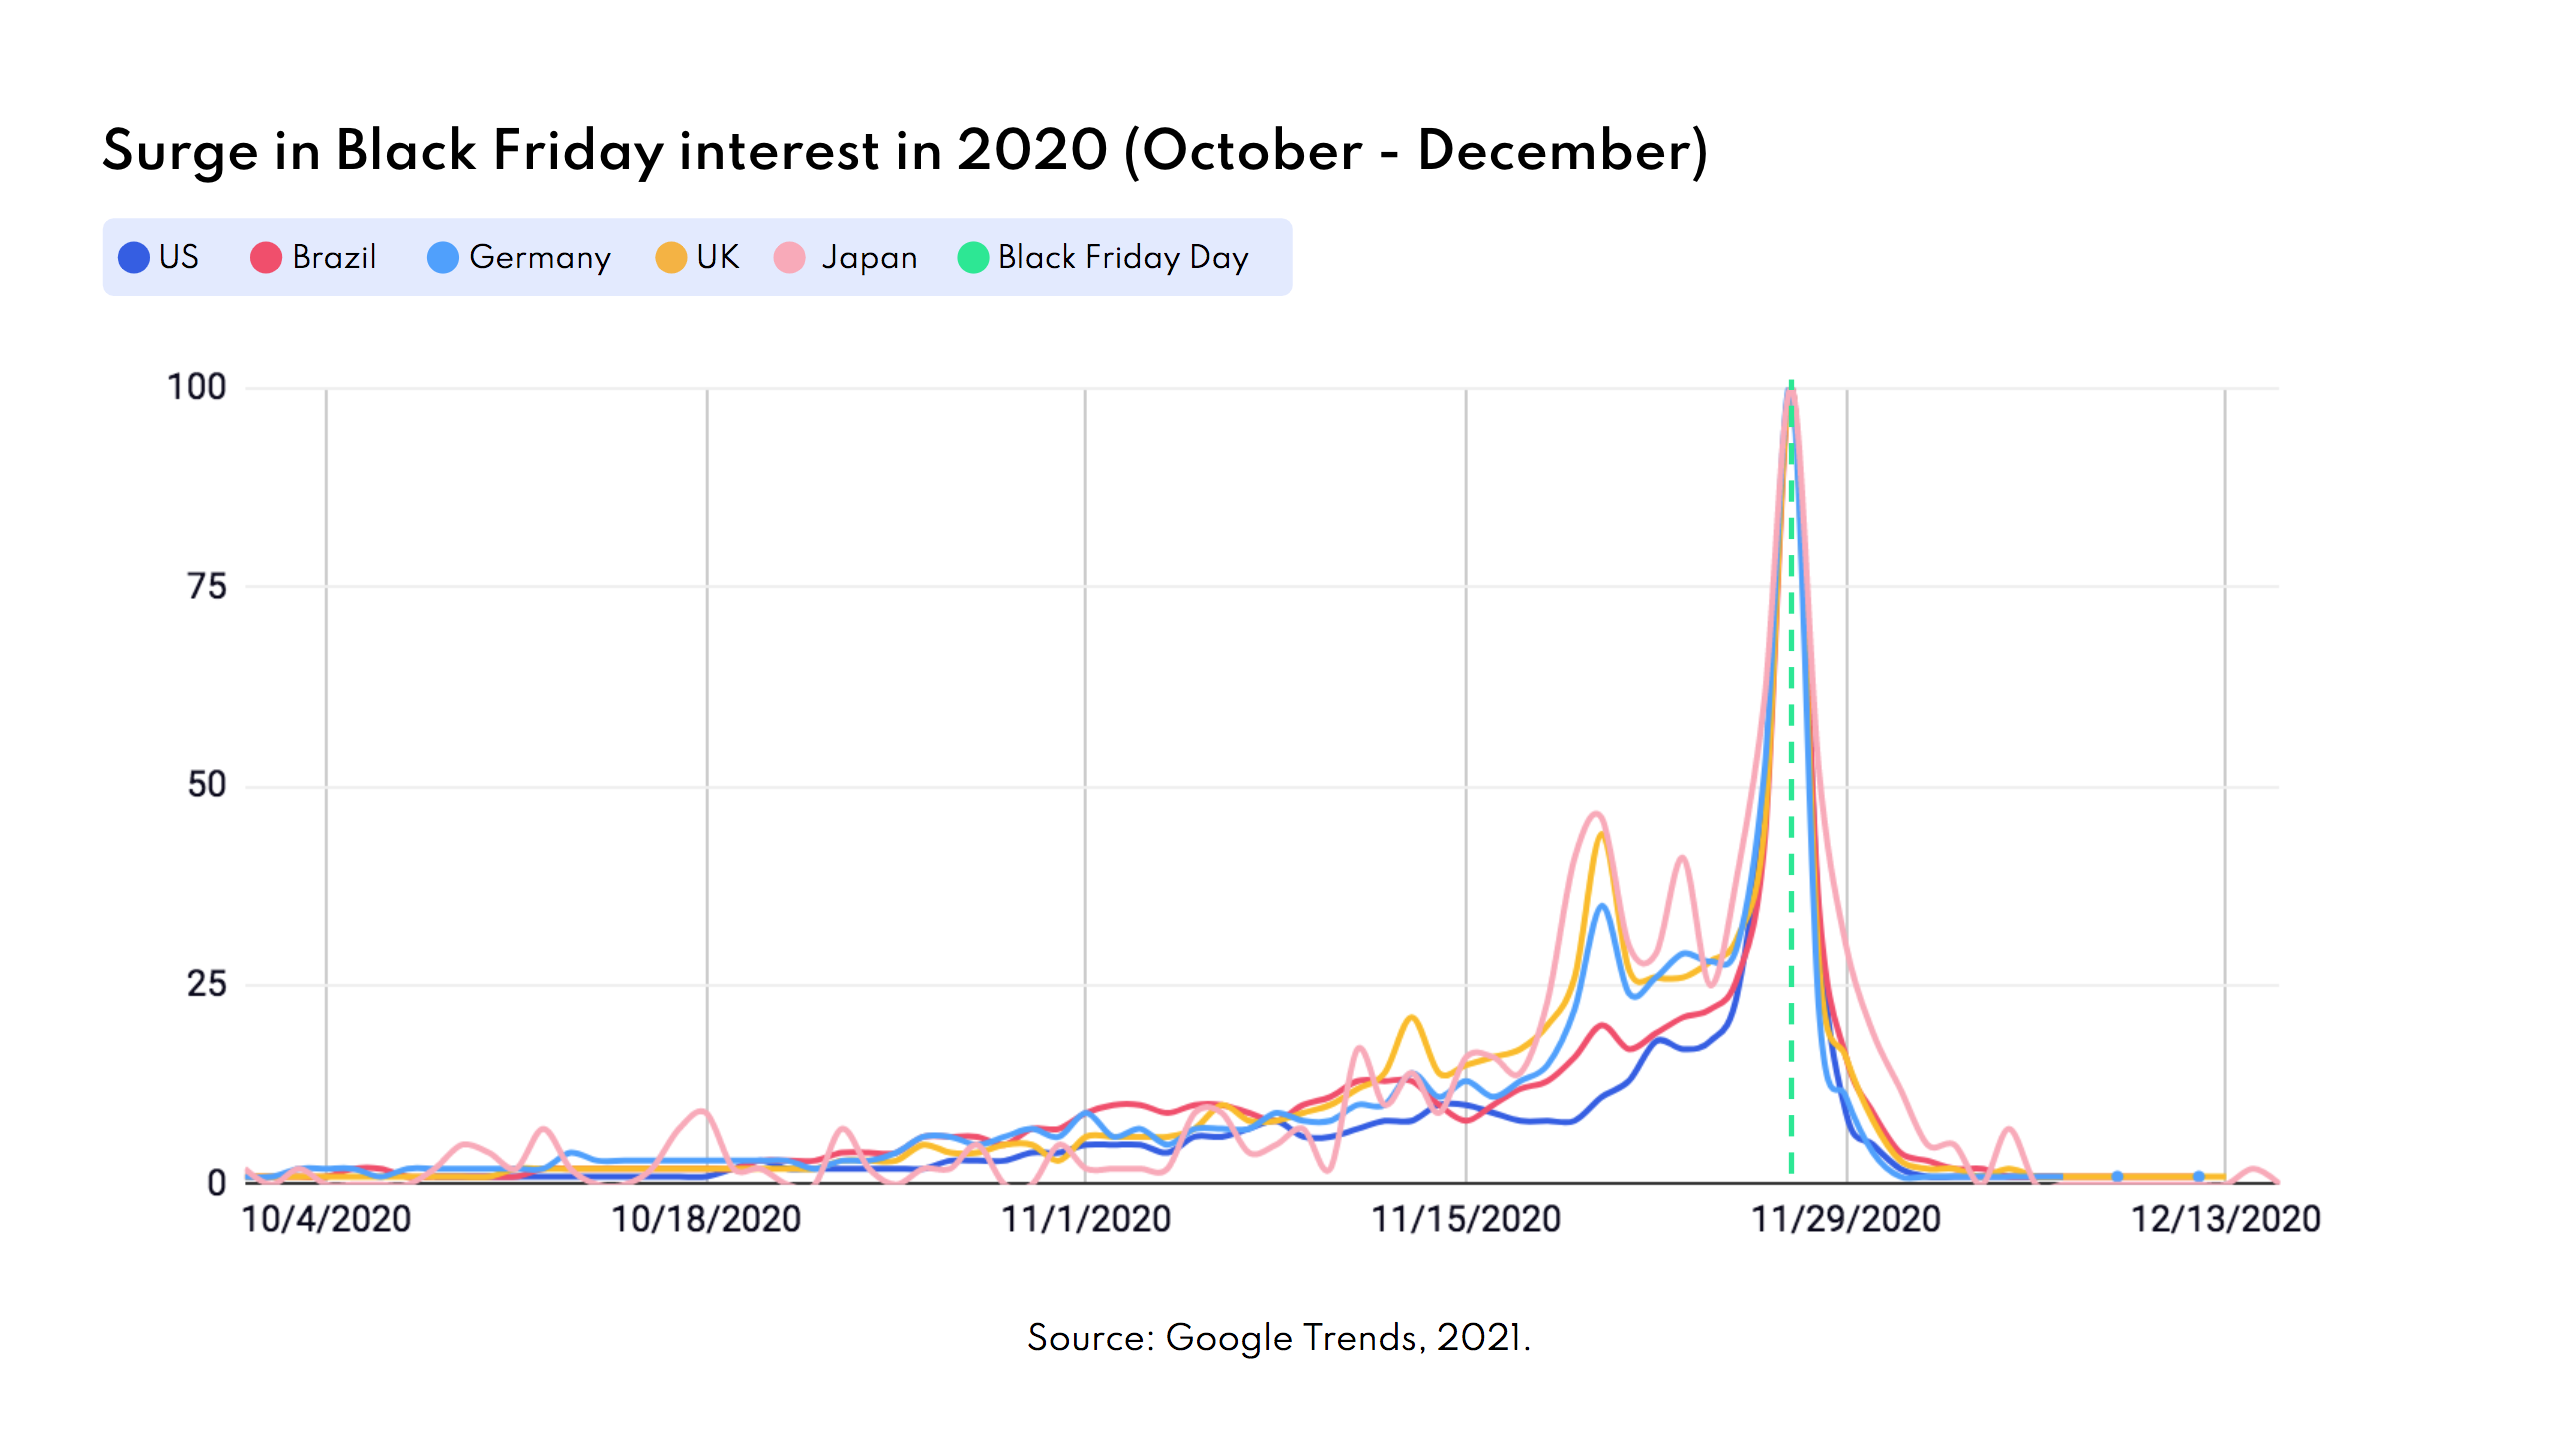Select the Japan legend label
2558x1436 pixels.
coord(869,258)
